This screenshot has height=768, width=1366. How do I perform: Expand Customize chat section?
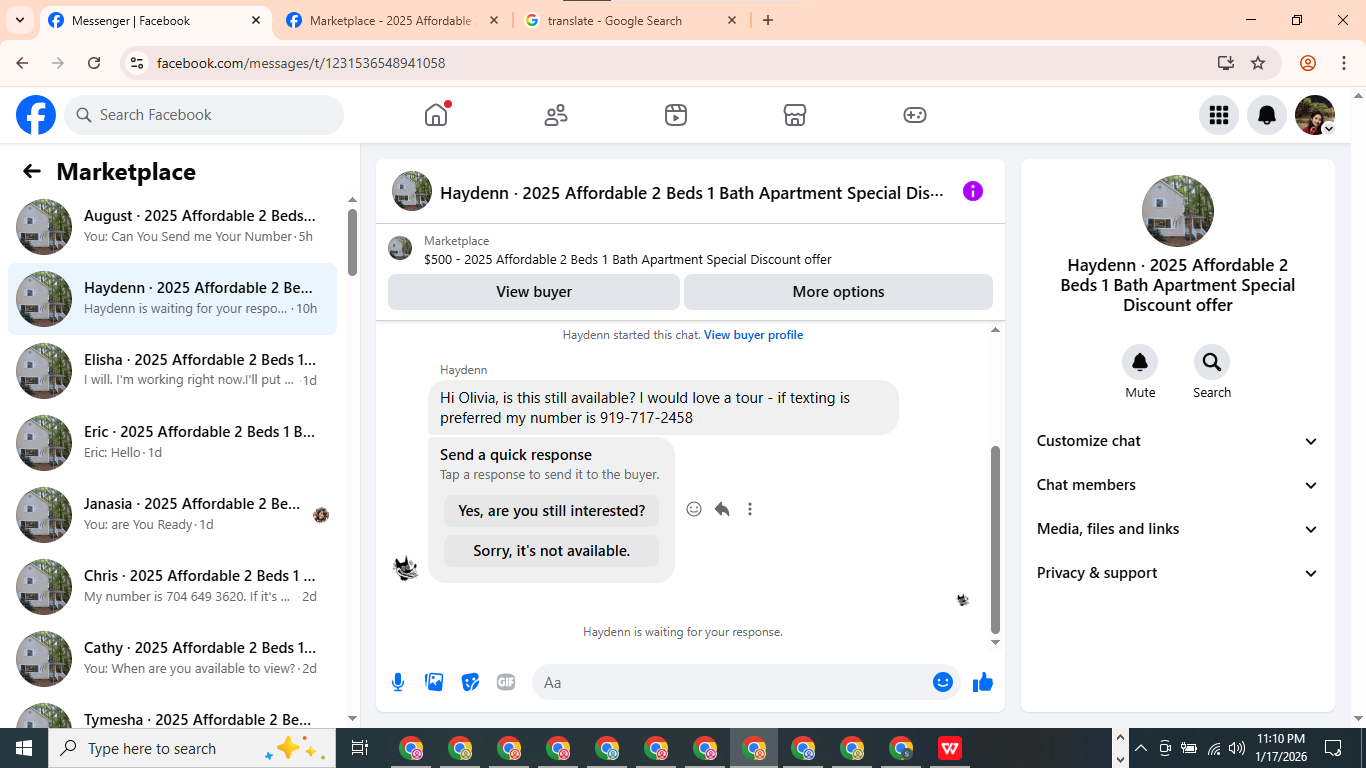coord(1178,441)
